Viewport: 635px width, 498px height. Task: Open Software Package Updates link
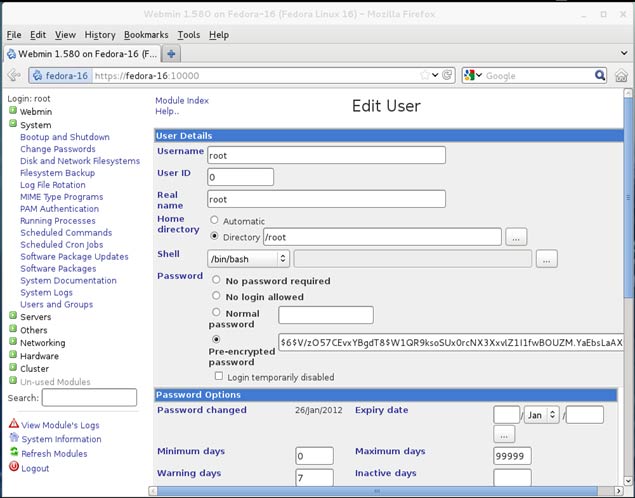click(74, 257)
